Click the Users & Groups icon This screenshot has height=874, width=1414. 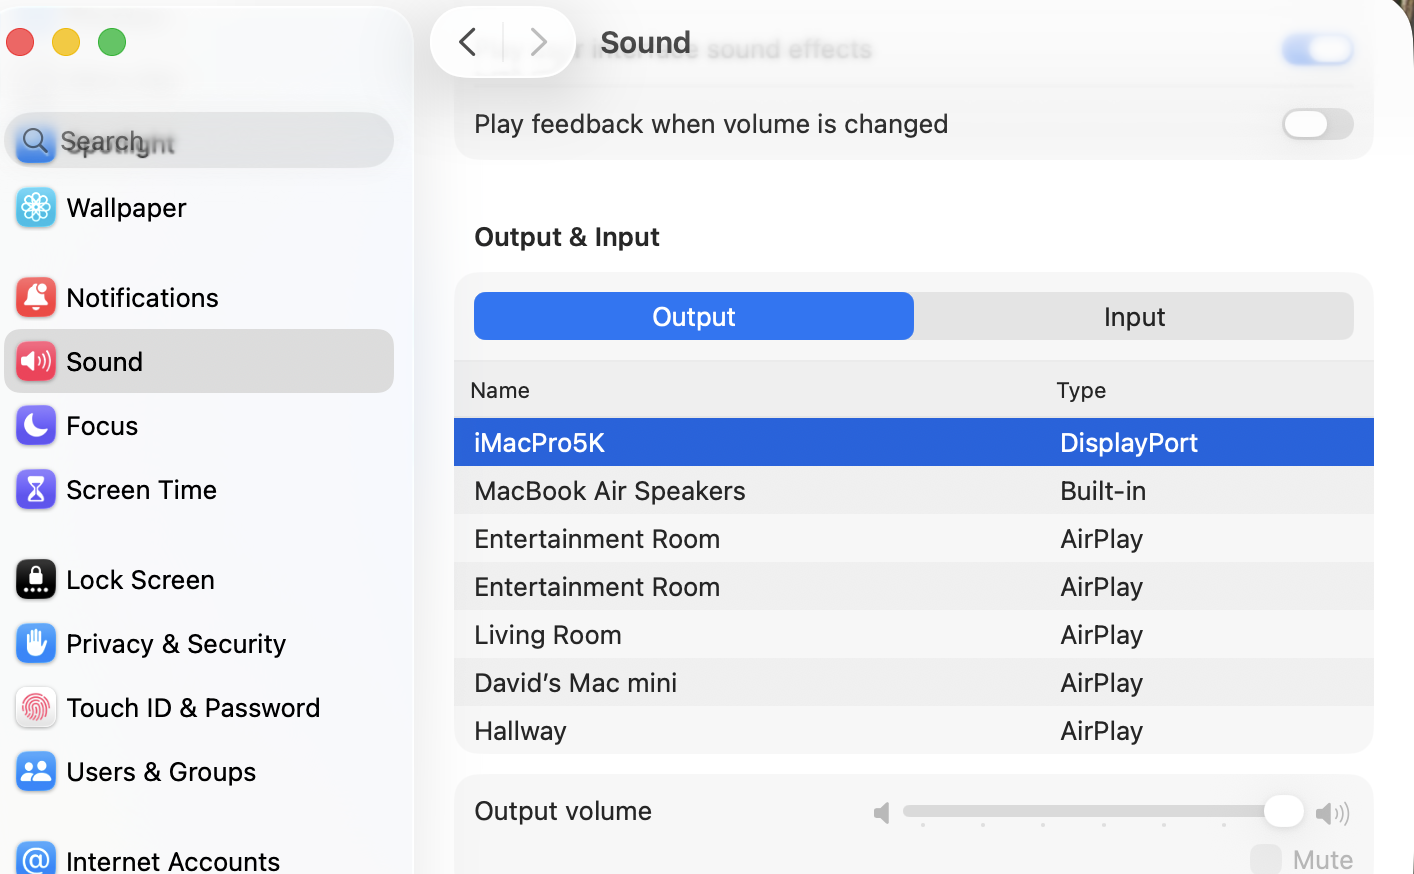36,772
